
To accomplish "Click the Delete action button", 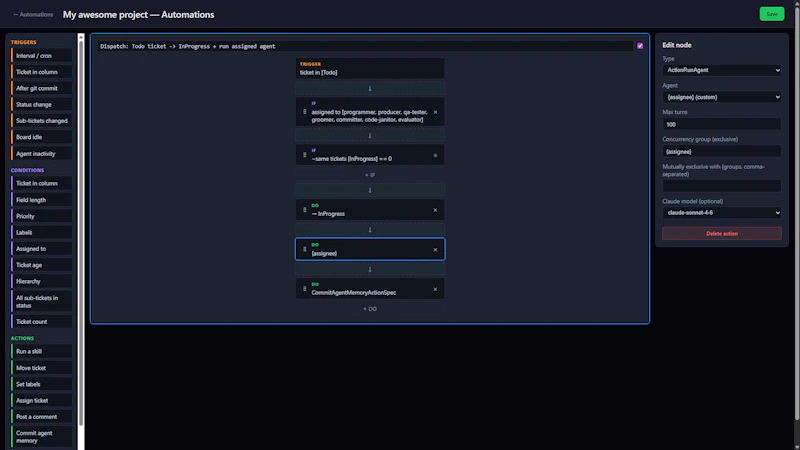I will tap(721, 234).
